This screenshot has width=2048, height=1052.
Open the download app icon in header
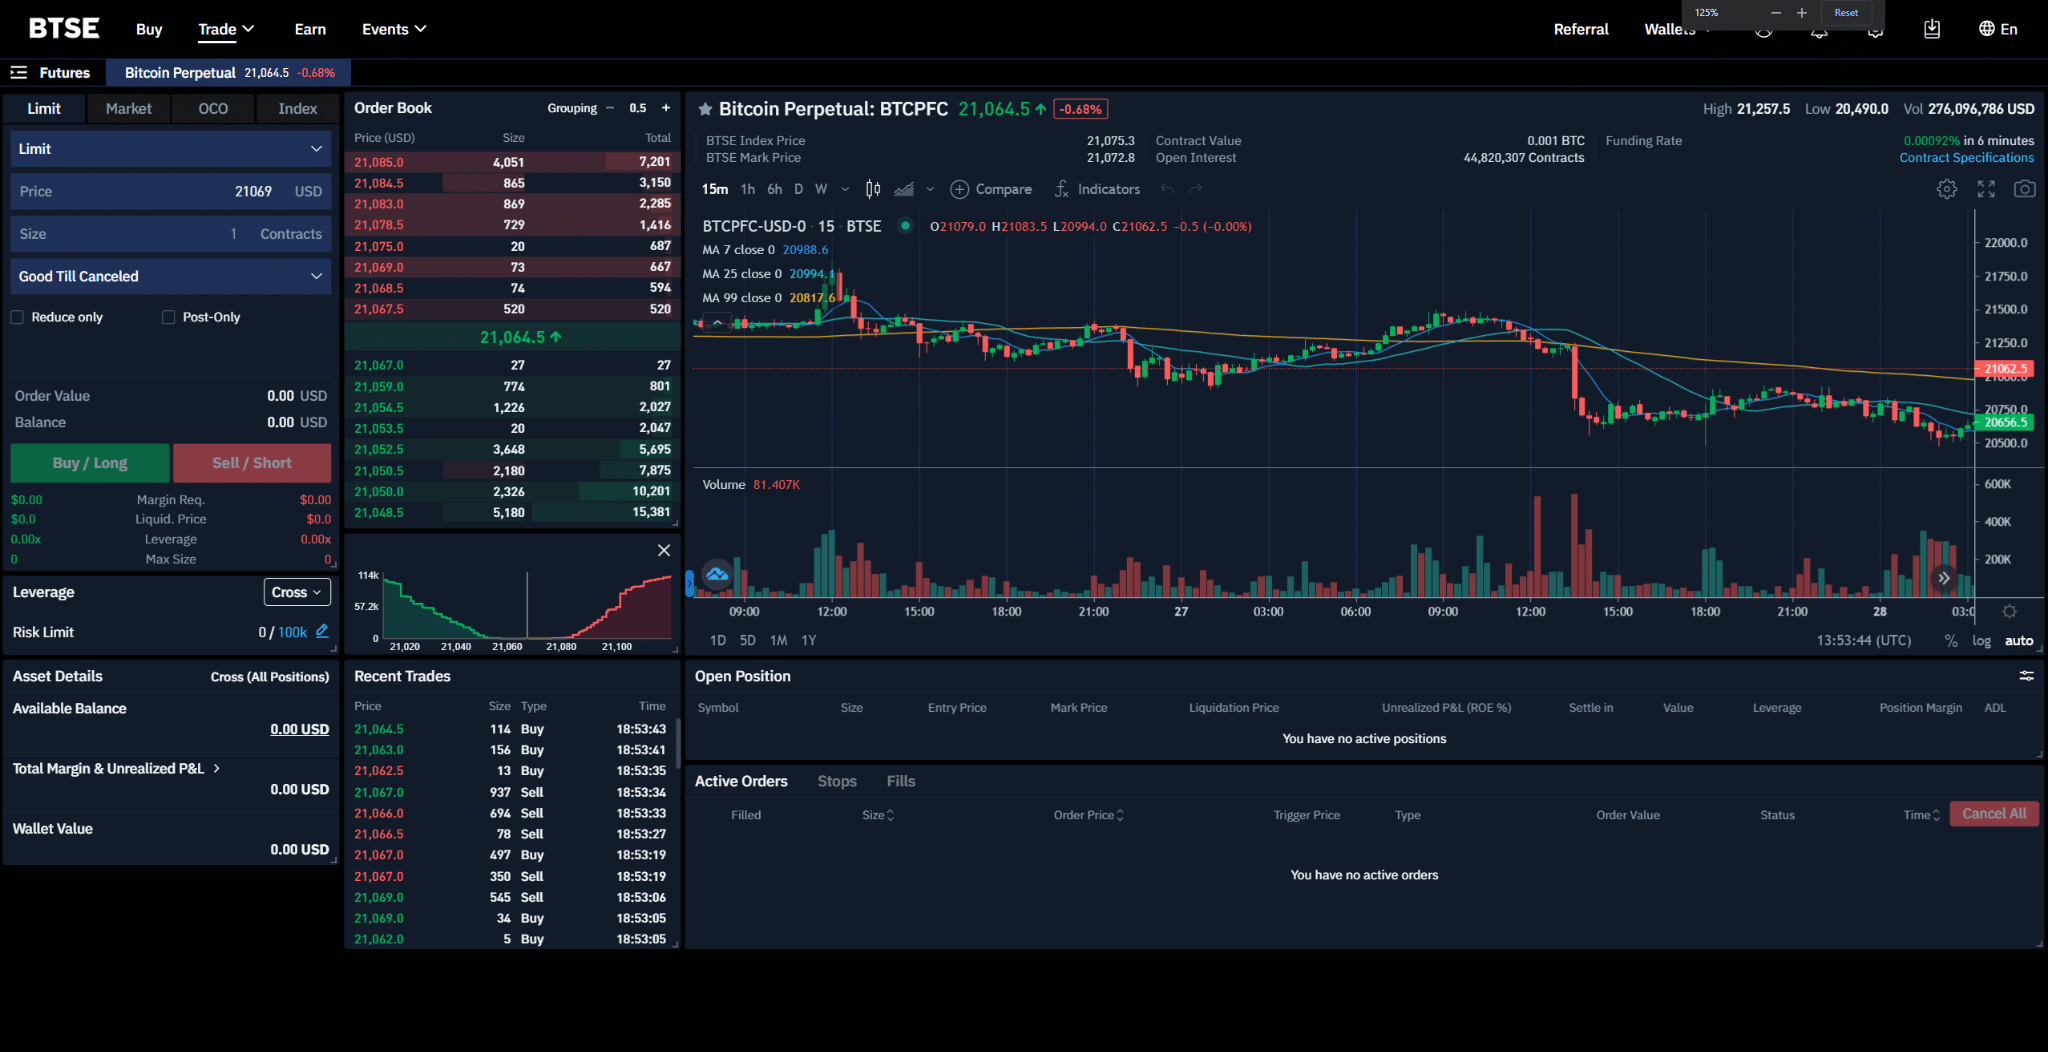coord(1932,29)
